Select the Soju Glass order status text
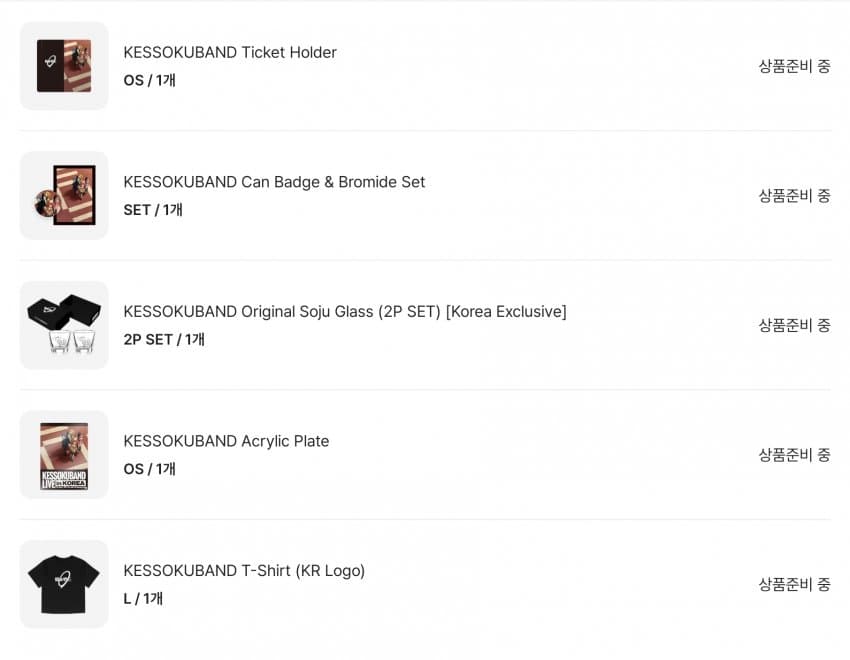 [794, 325]
